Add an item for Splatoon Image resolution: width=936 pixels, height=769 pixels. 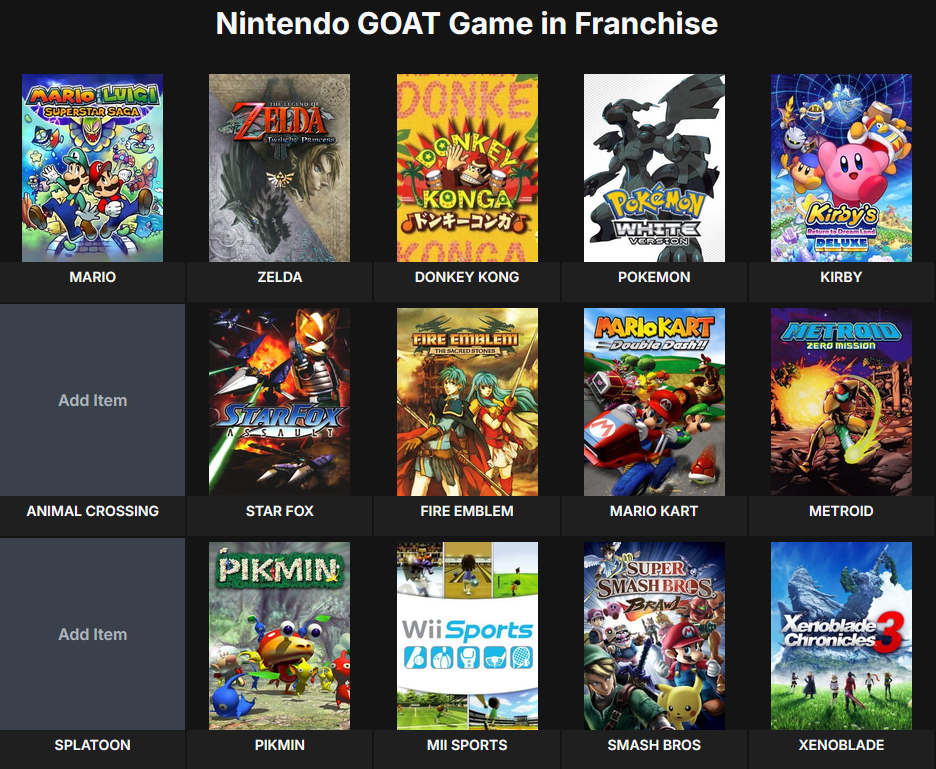click(x=93, y=634)
